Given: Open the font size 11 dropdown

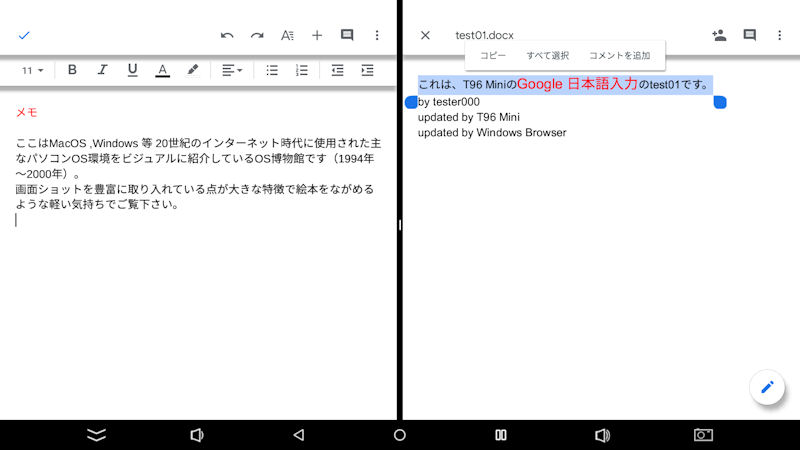Looking at the screenshot, I should (x=33, y=70).
